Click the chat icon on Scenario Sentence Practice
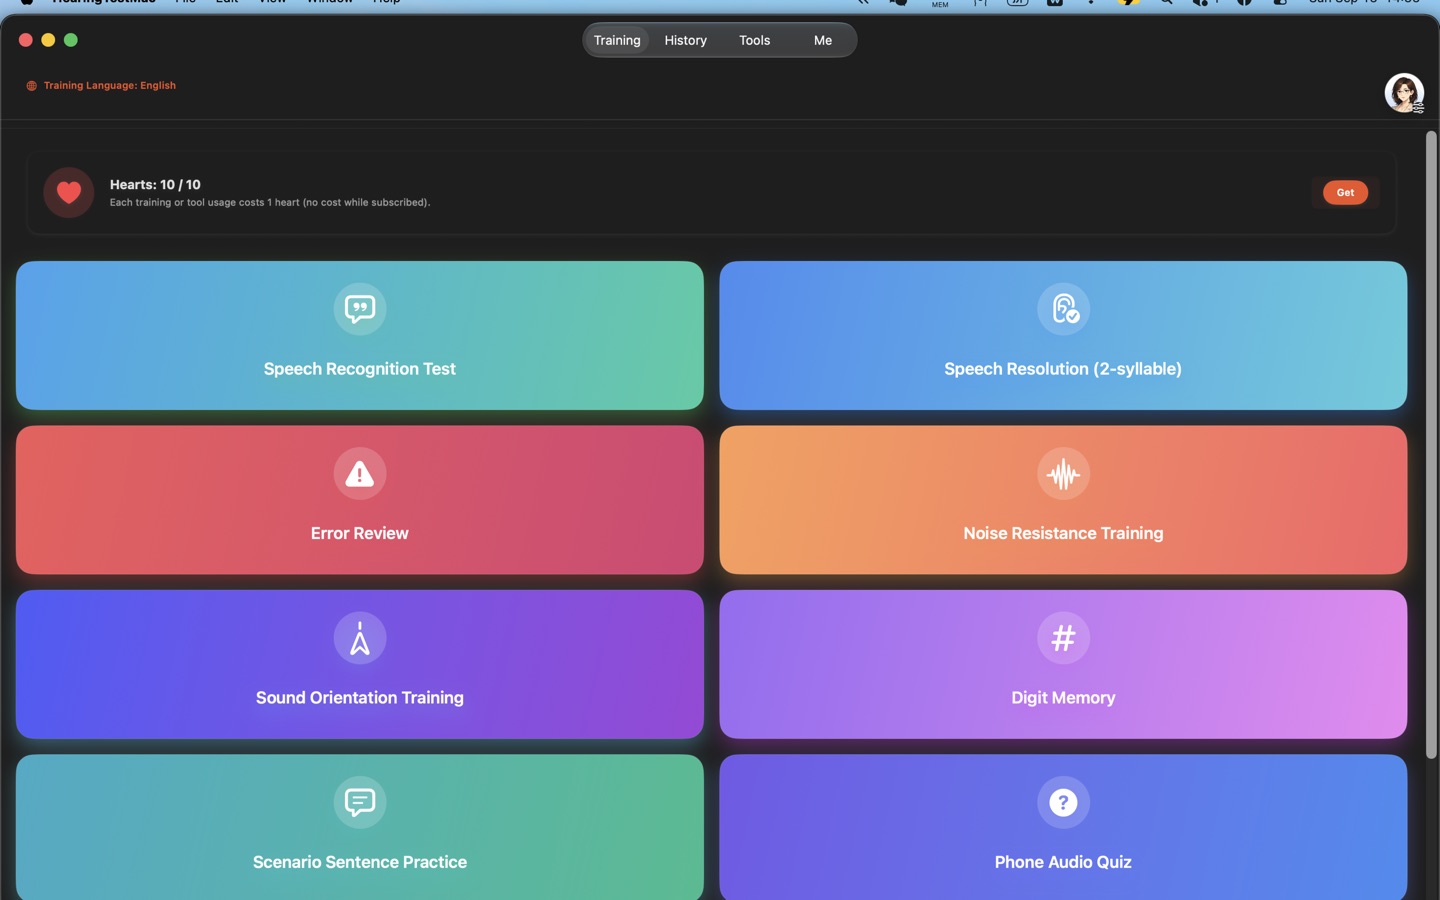This screenshot has width=1440, height=900. coord(360,802)
